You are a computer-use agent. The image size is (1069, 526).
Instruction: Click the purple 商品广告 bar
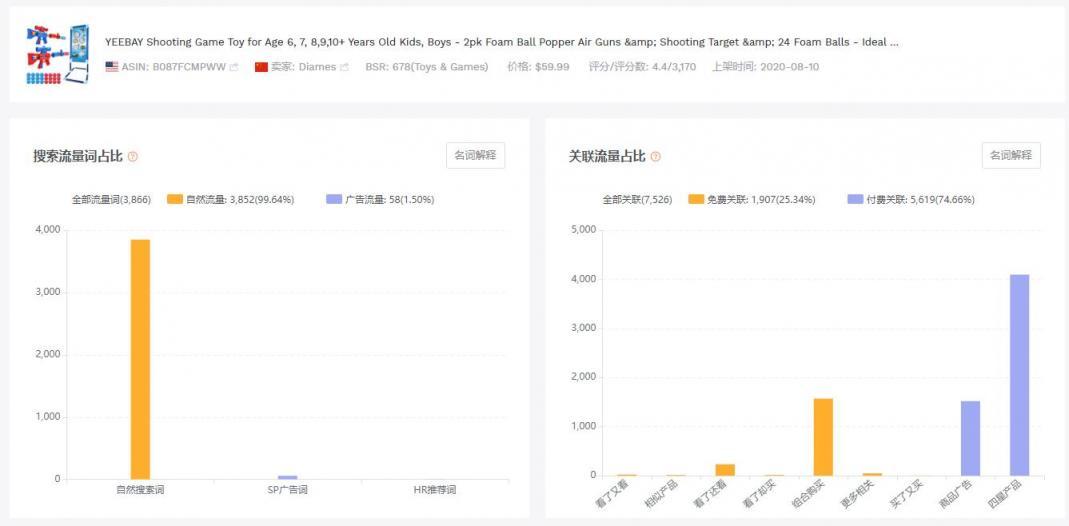coord(970,438)
